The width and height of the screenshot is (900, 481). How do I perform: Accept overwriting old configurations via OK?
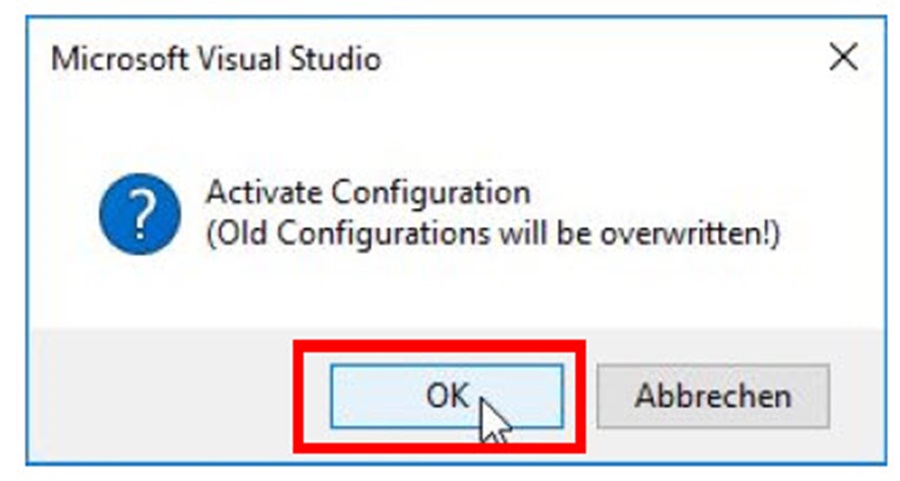click(x=446, y=396)
